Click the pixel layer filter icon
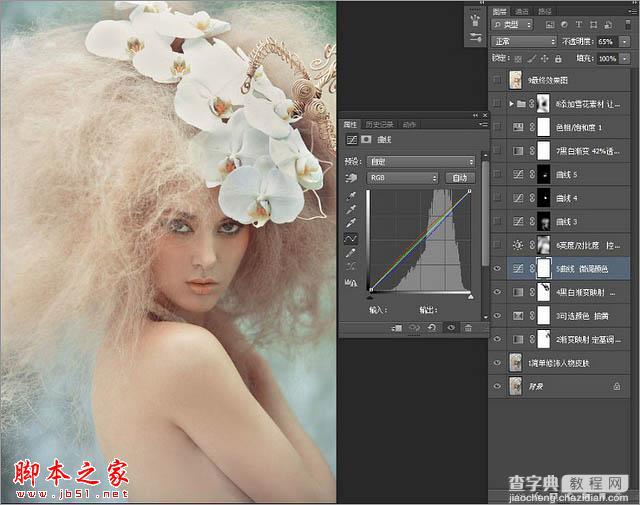 pyautogui.click(x=550, y=25)
